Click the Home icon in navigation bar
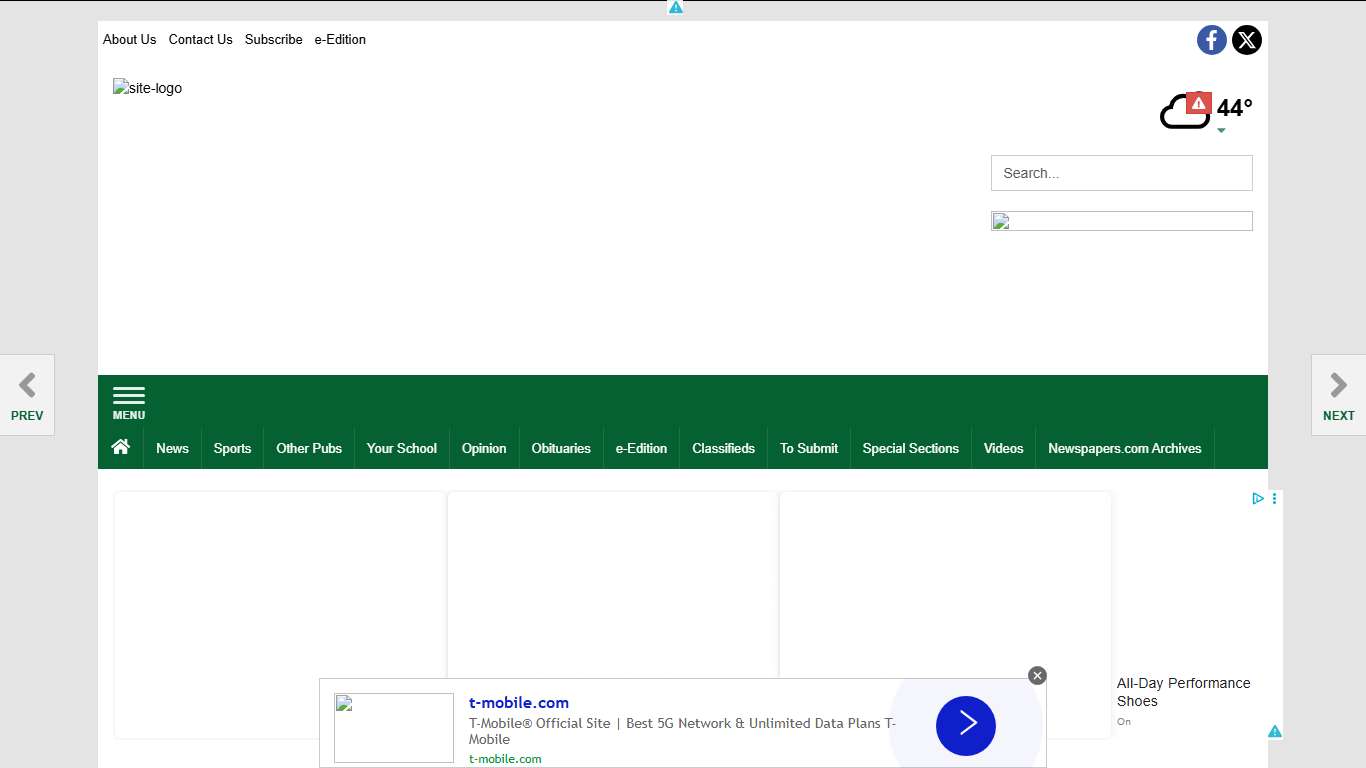This screenshot has width=1366, height=768. click(x=121, y=447)
